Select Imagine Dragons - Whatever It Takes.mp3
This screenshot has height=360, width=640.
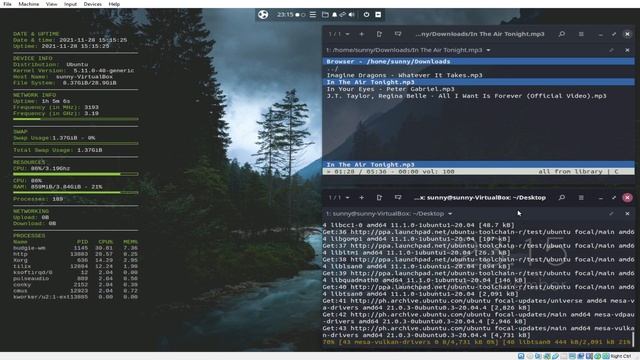(x=404, y=76)
